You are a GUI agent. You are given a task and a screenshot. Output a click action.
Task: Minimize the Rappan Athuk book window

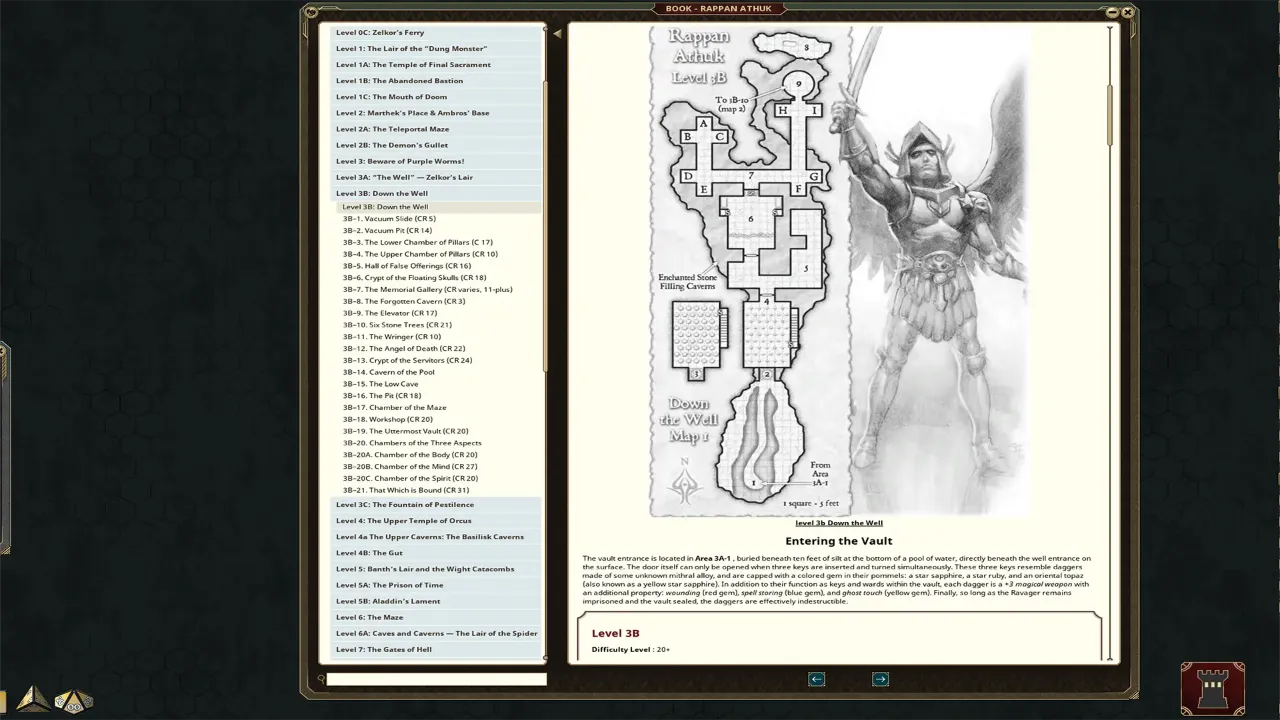[1113, 12]
